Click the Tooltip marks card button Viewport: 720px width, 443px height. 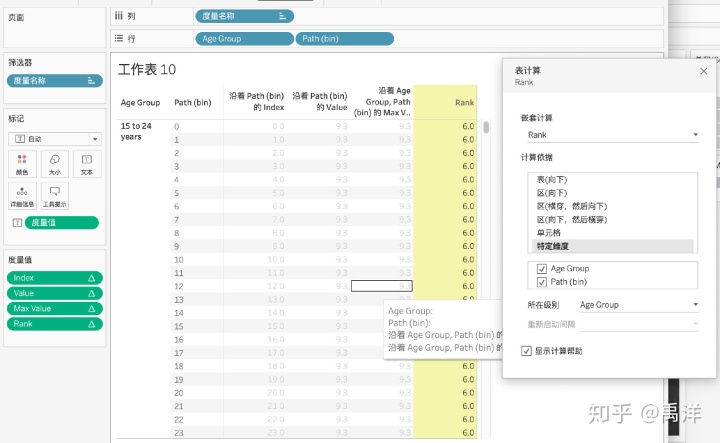[x=55, y=196]
